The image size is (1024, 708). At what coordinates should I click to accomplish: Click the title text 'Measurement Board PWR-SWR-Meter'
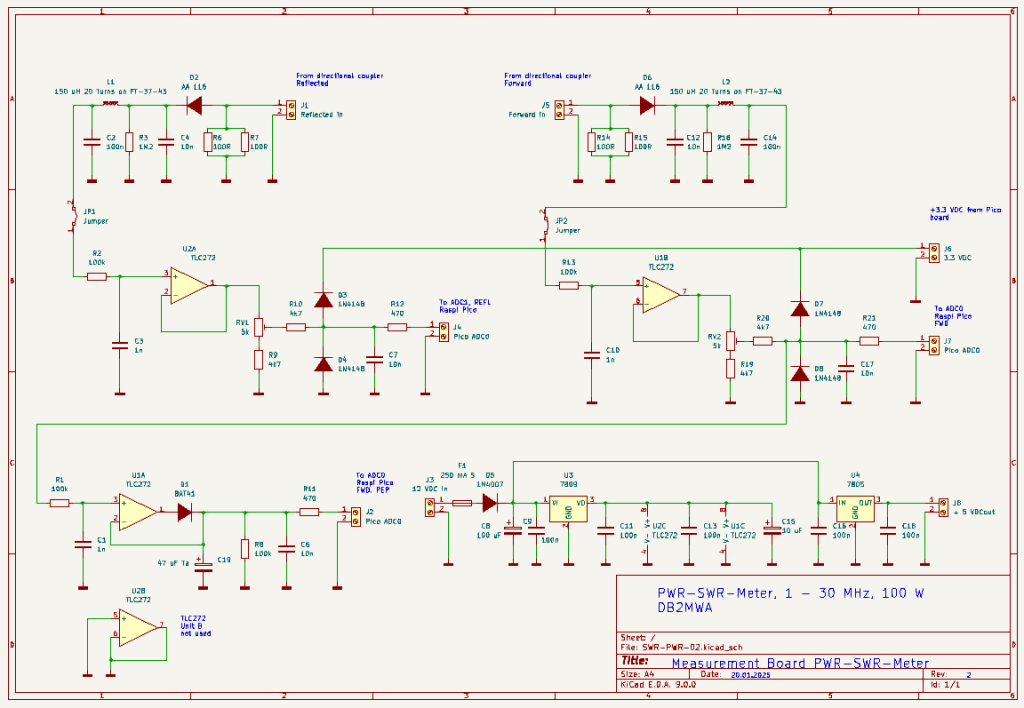click(x=800, y=663)
